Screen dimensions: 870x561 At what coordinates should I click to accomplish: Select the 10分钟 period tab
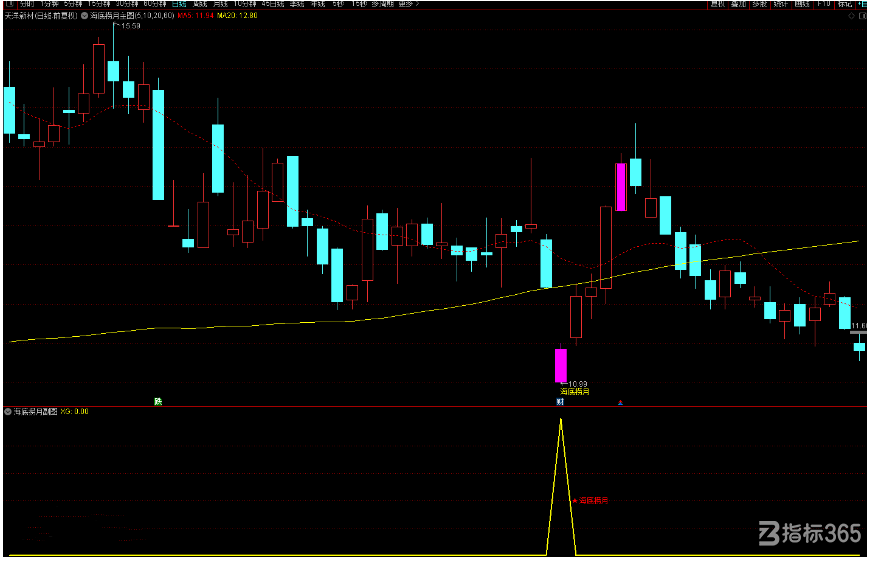(245, 4)
